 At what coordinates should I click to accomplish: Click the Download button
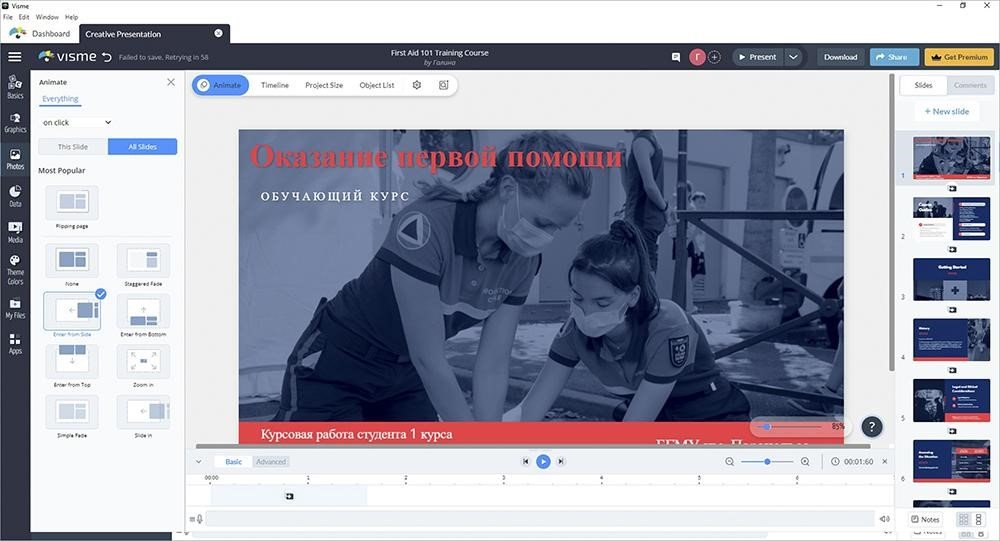840,57
